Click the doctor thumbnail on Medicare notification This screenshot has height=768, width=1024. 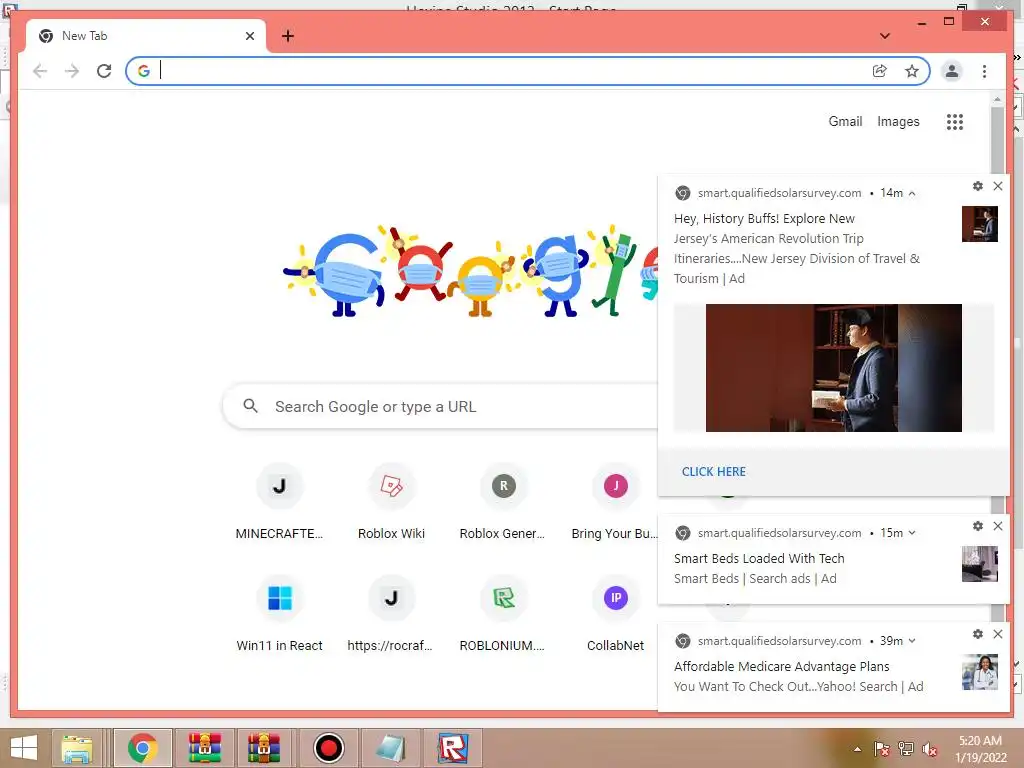pos(980,672)
